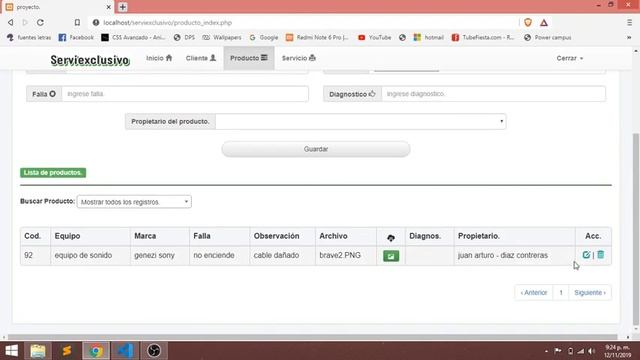Go to Inicio nav item
The image size is (640, 360).
coord(159,58)
